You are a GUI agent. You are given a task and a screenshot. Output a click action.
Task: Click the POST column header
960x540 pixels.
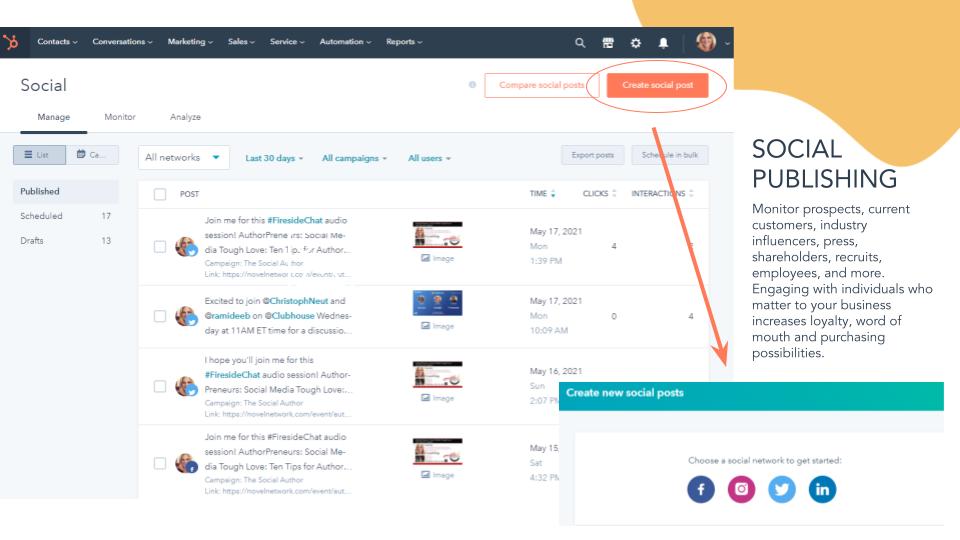(189, 194)
